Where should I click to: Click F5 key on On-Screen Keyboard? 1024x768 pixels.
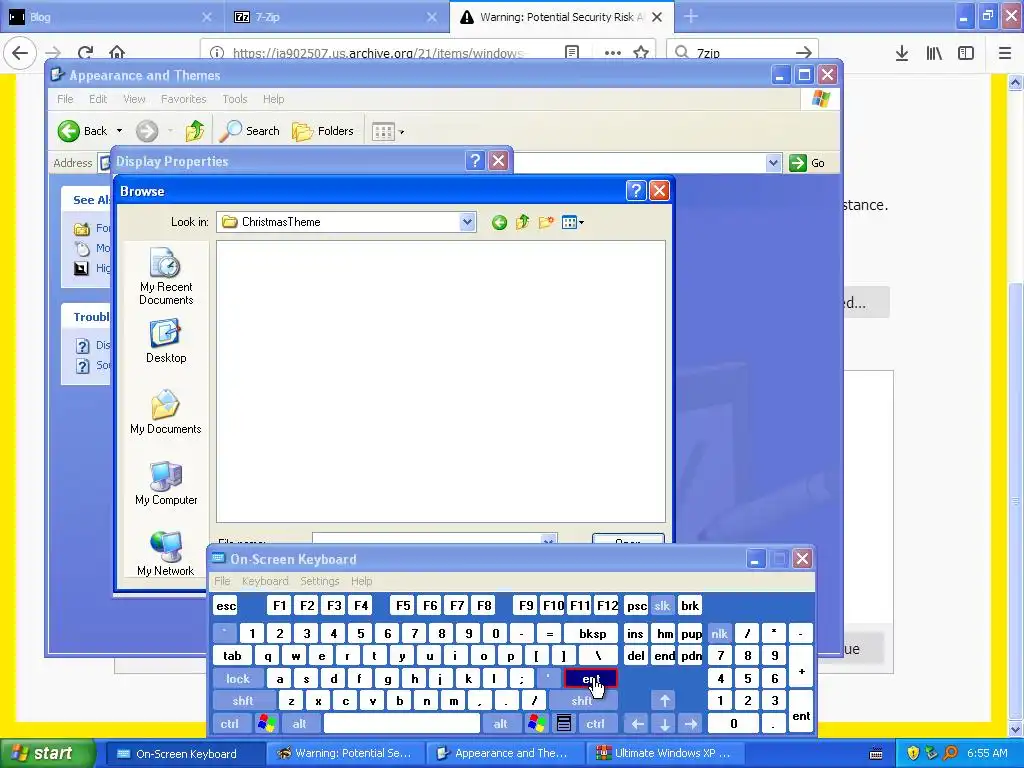pyautogui.click(x=403, y=606)
